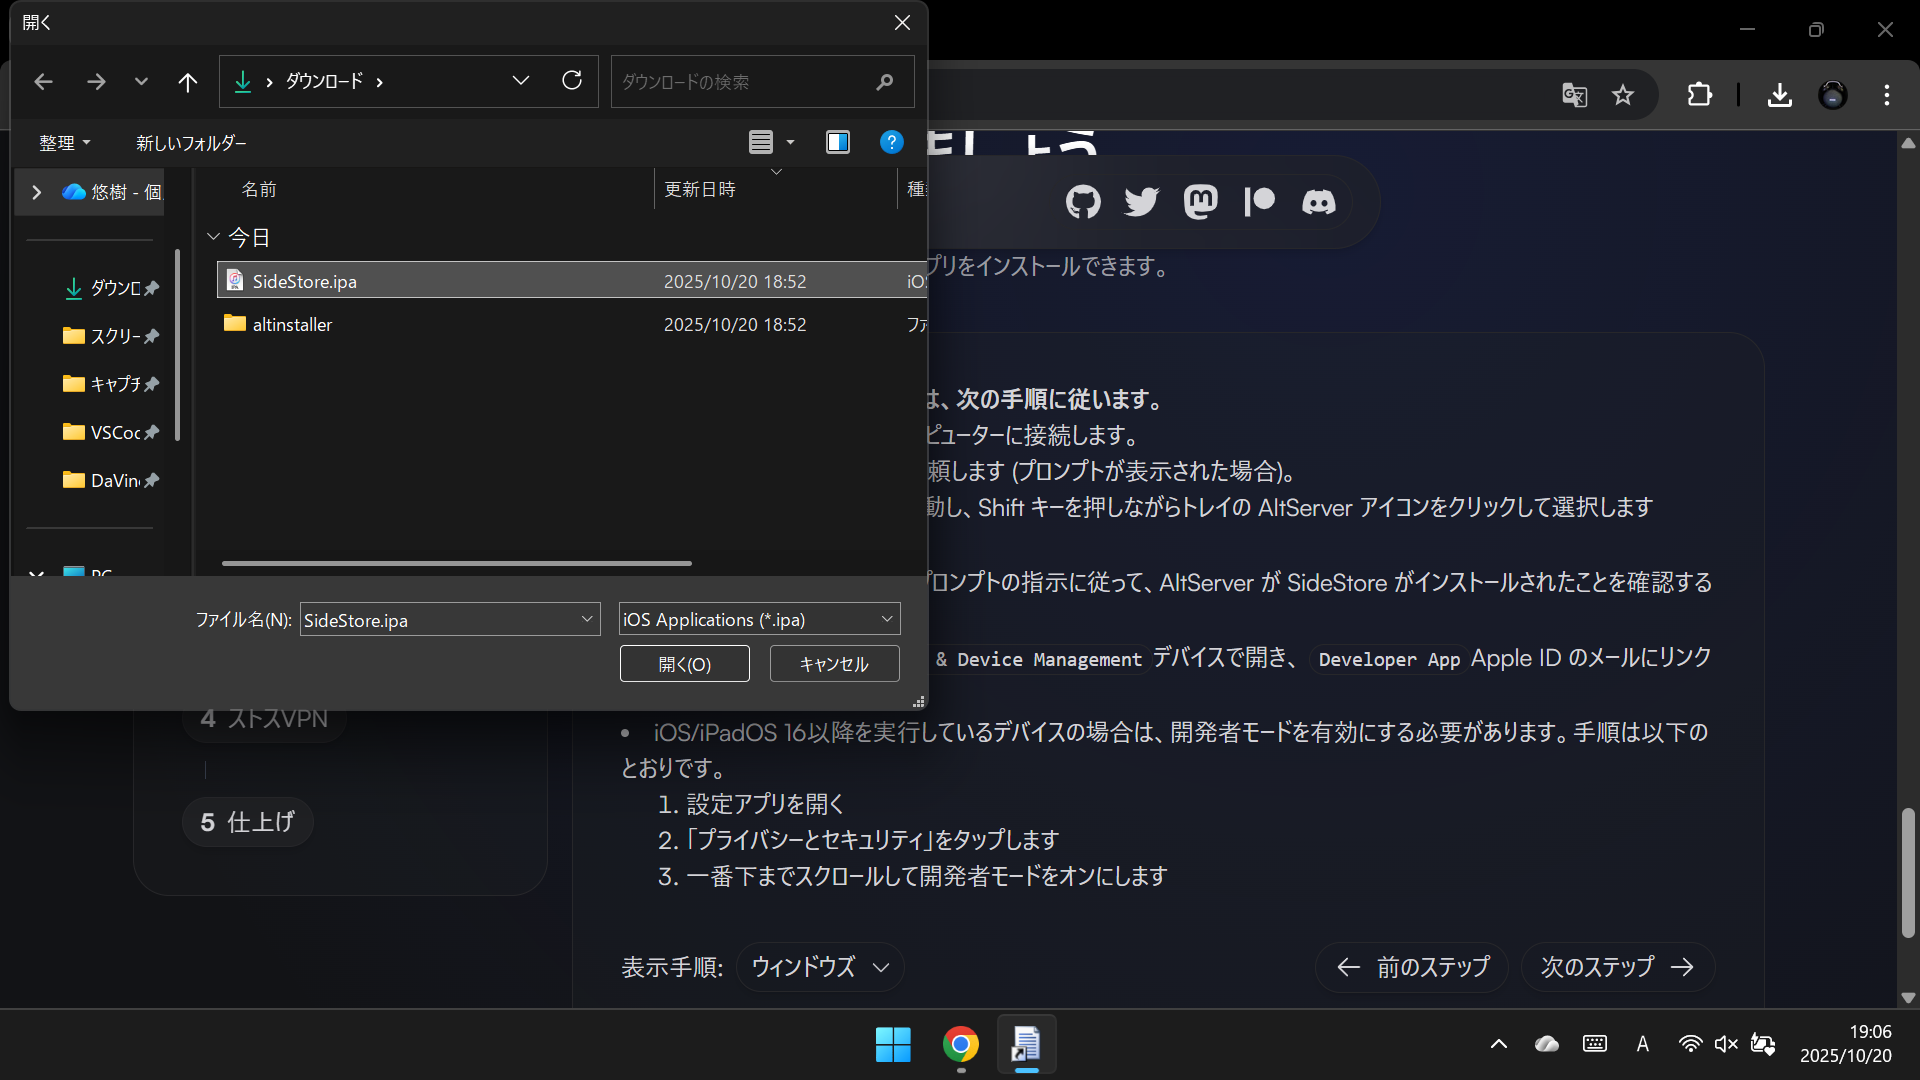Viewport: 1920px width, 1080px height.
Task: Click 新しいフォルダー in the dialog toolbar
Action: pos(191,143)
